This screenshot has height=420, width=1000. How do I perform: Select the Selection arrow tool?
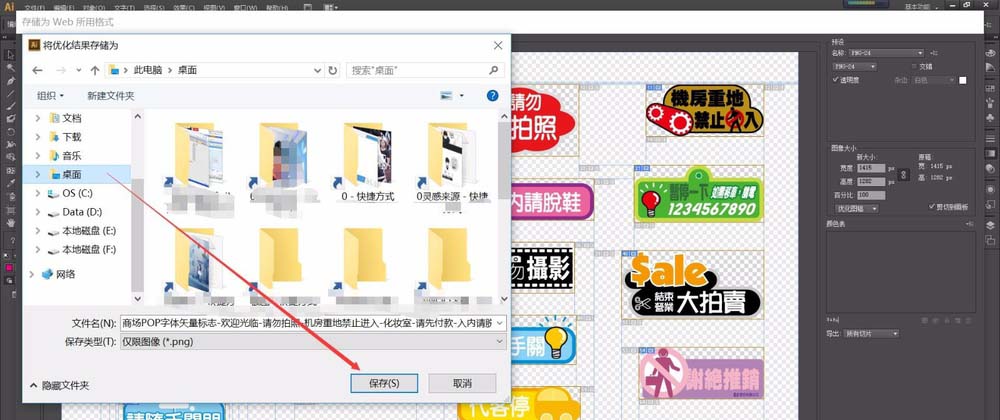pos(10,54)
